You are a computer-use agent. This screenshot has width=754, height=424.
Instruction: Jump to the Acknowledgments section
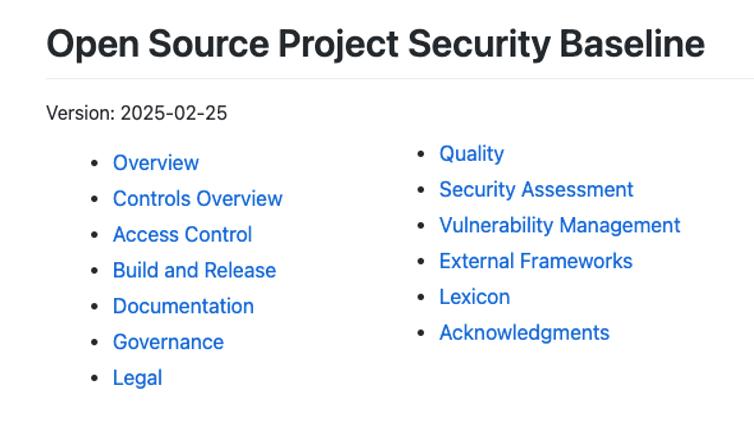click(524, 334)
